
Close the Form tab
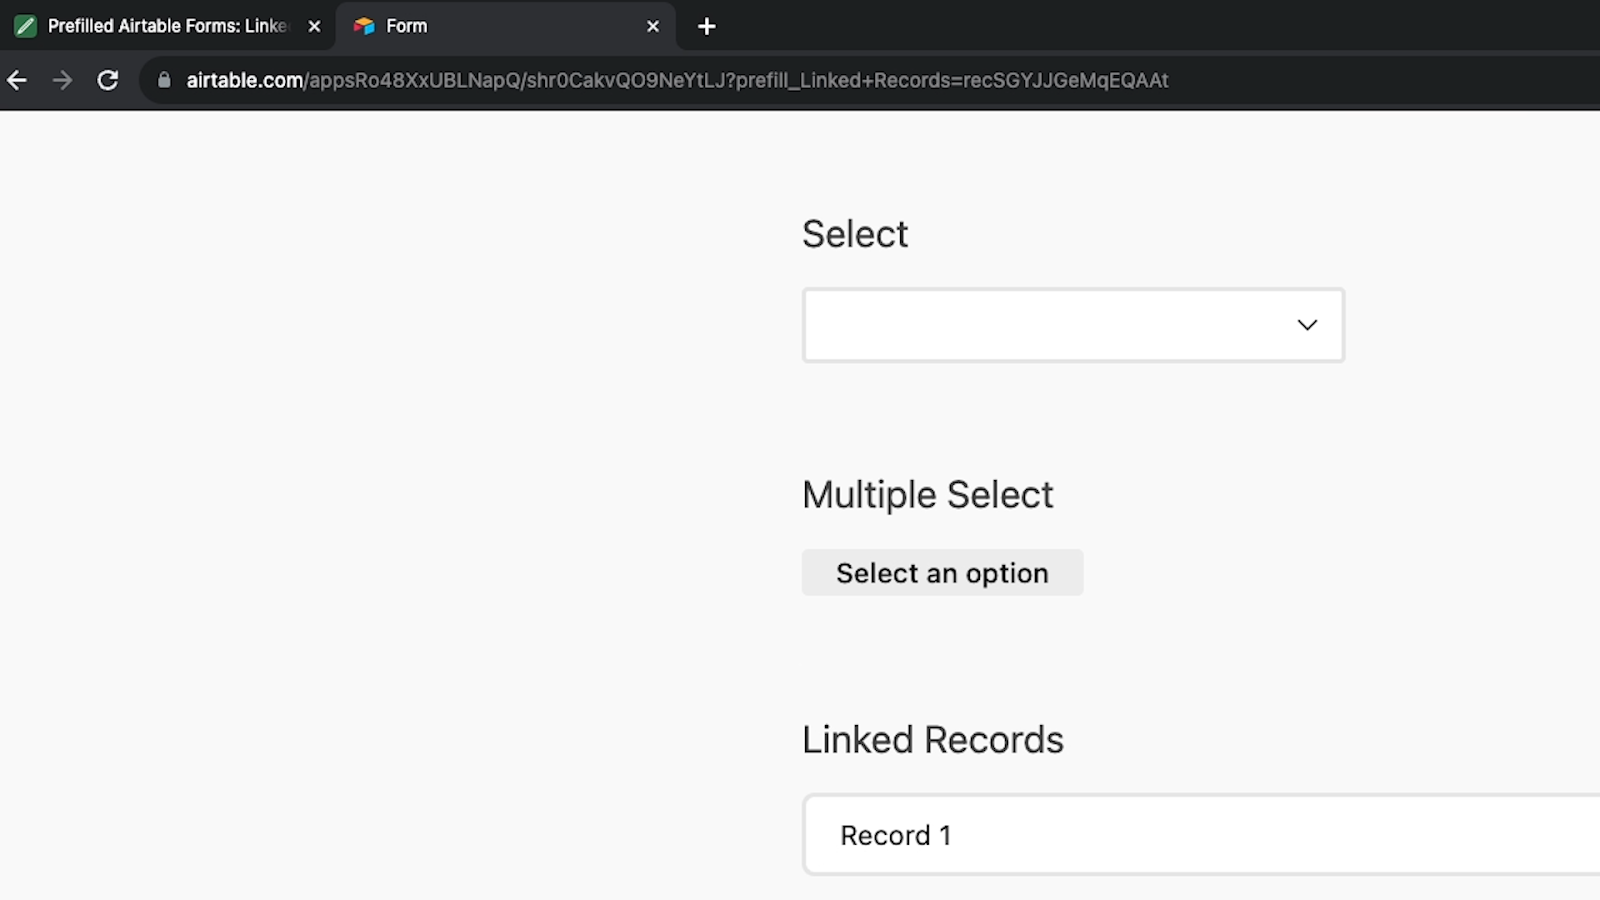tap(653, 26)
